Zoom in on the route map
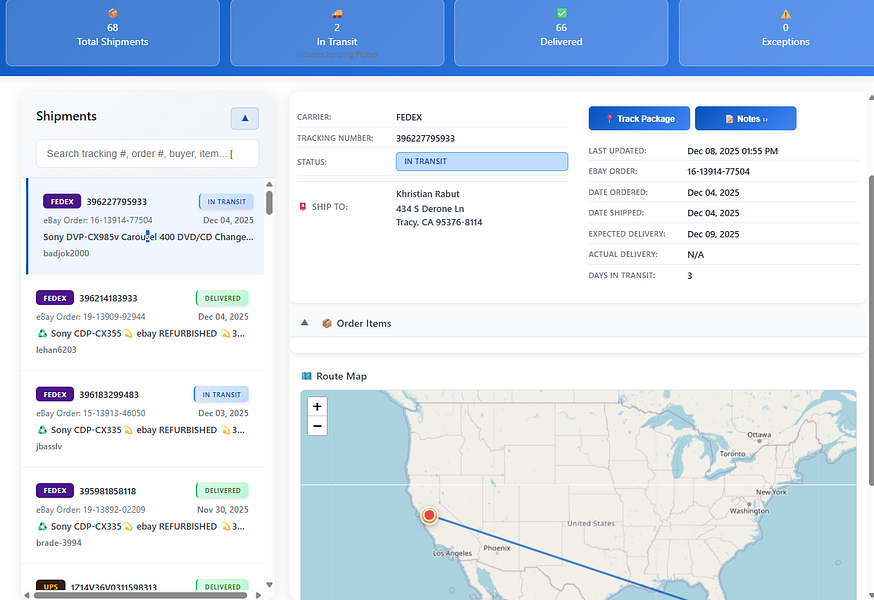Screen dimensions: 874x600 click(317, 407)
